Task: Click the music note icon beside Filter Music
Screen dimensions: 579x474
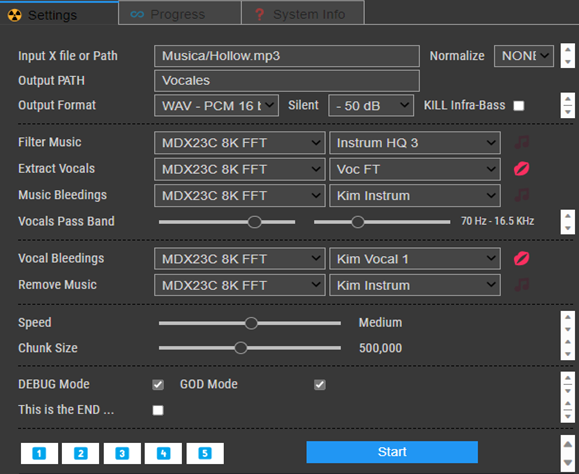Action: (x=522, y=142)
